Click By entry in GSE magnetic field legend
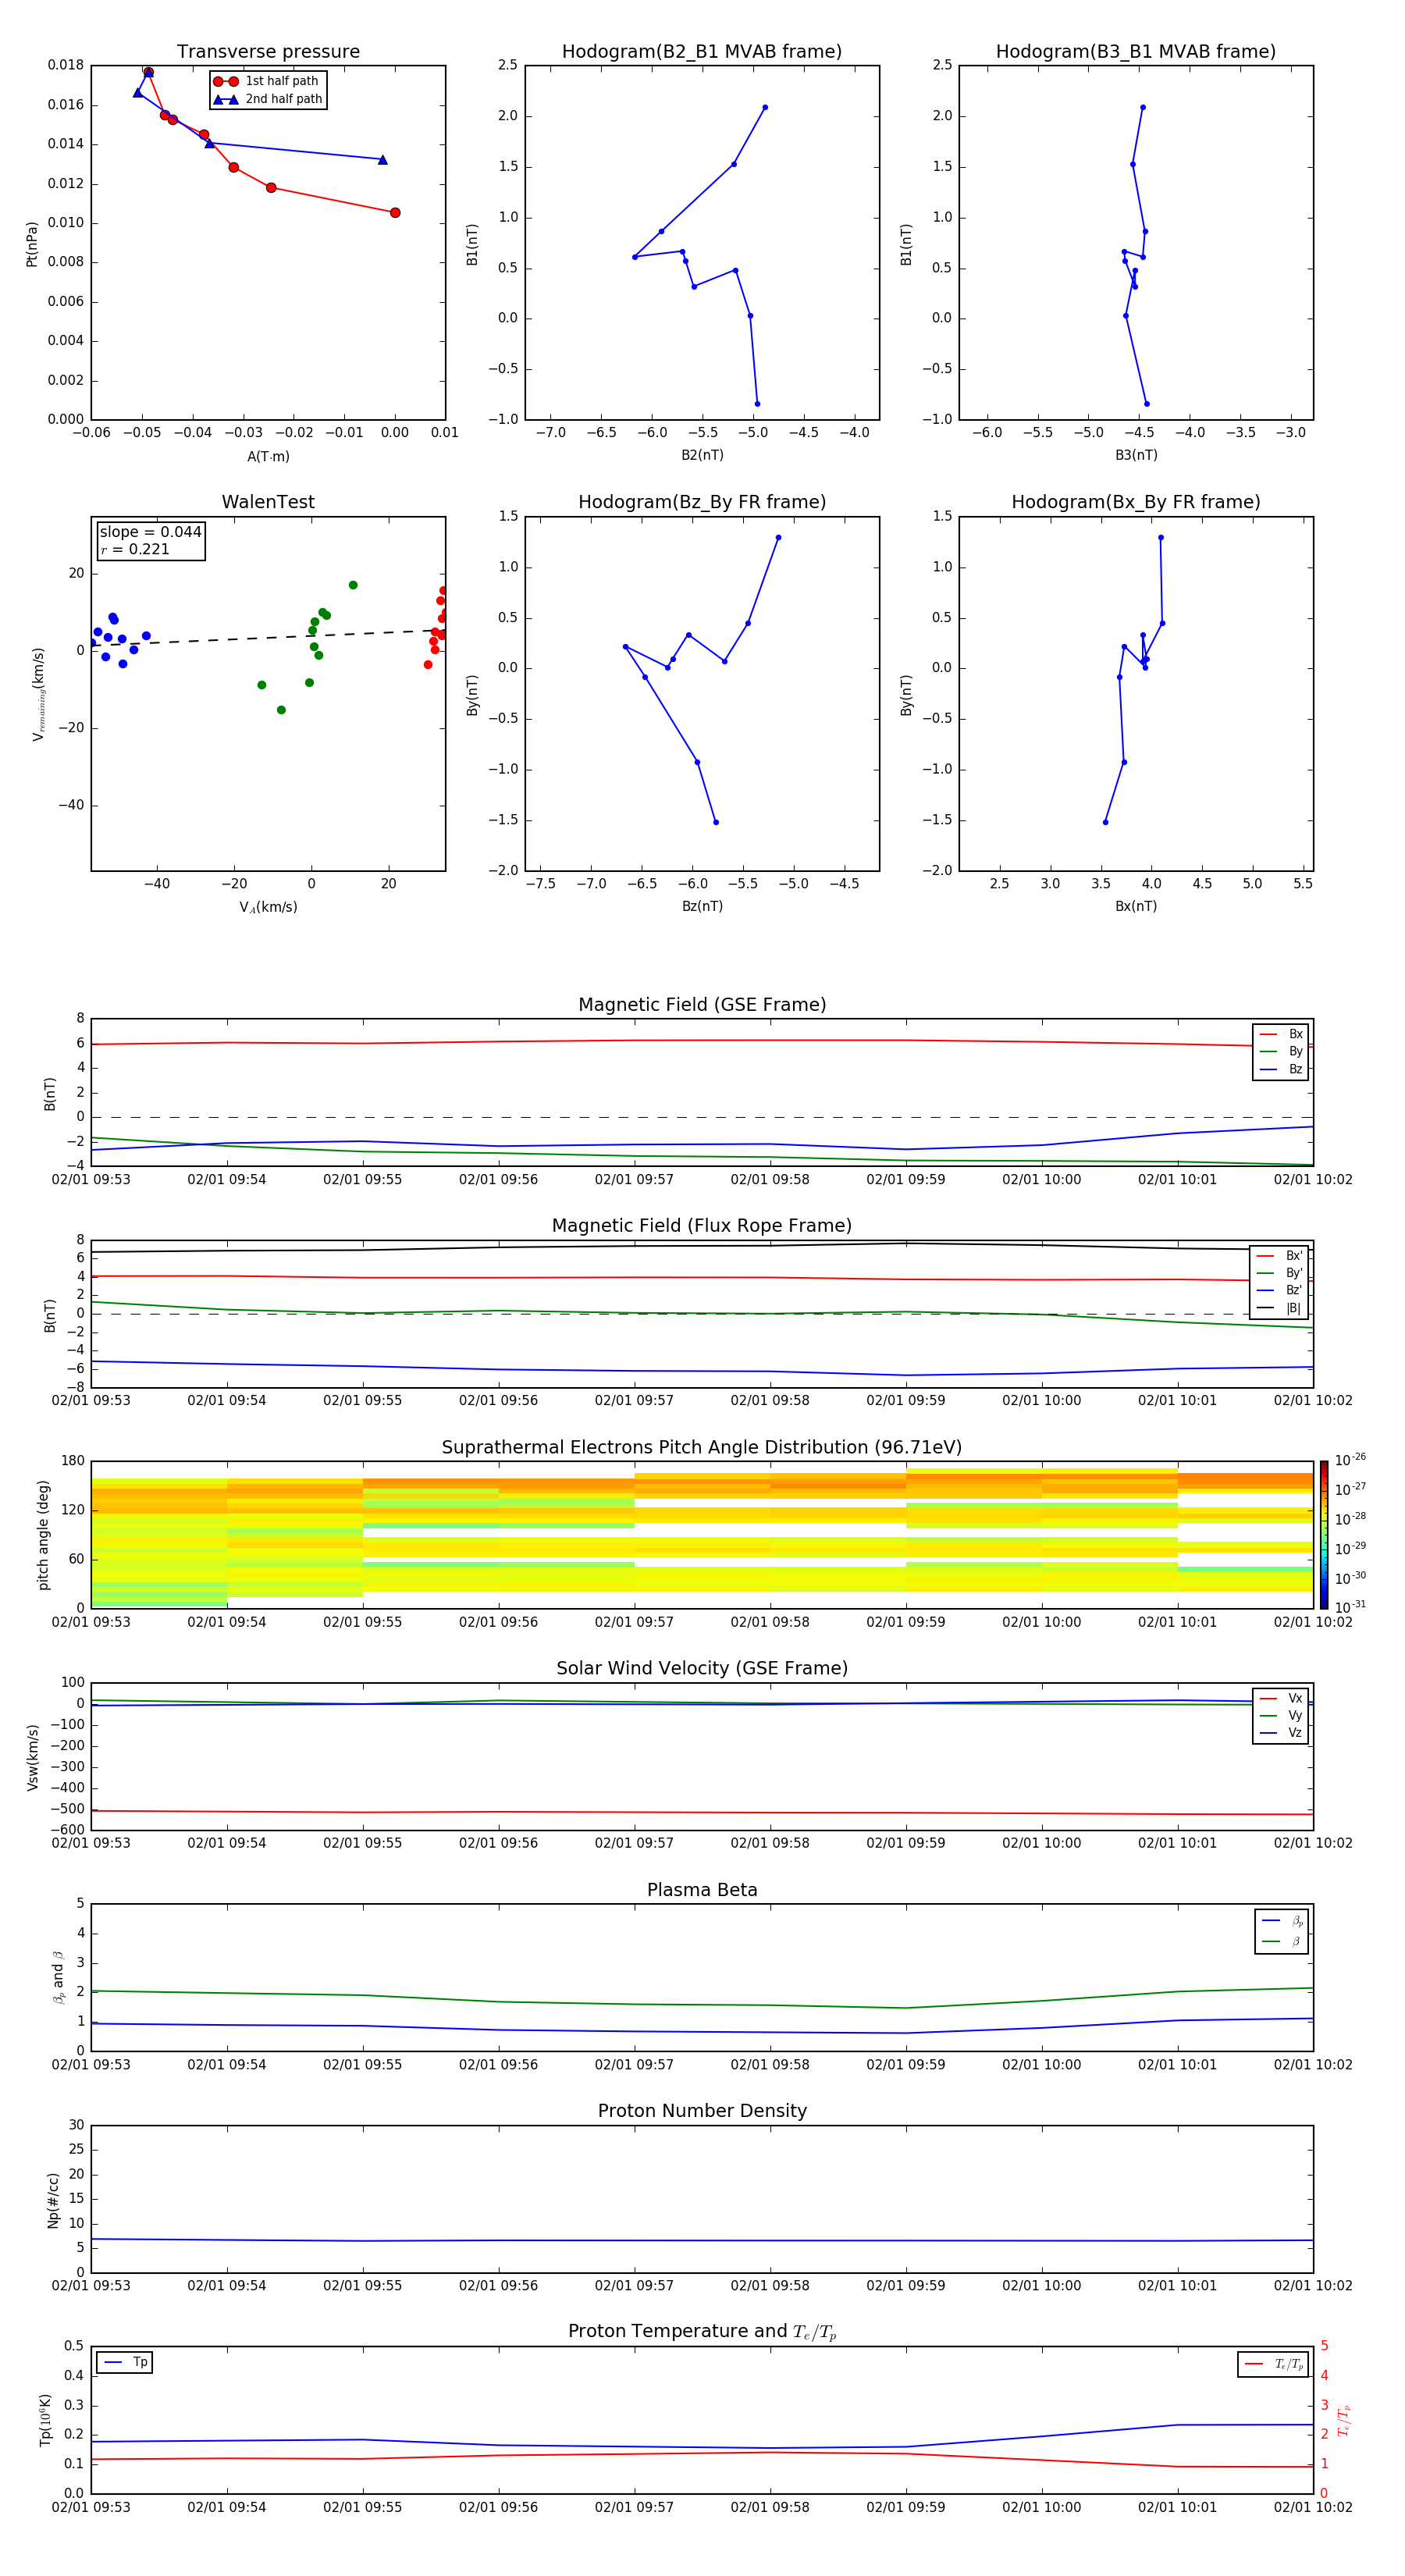1405x2576 pixels. point(1281,1051)
